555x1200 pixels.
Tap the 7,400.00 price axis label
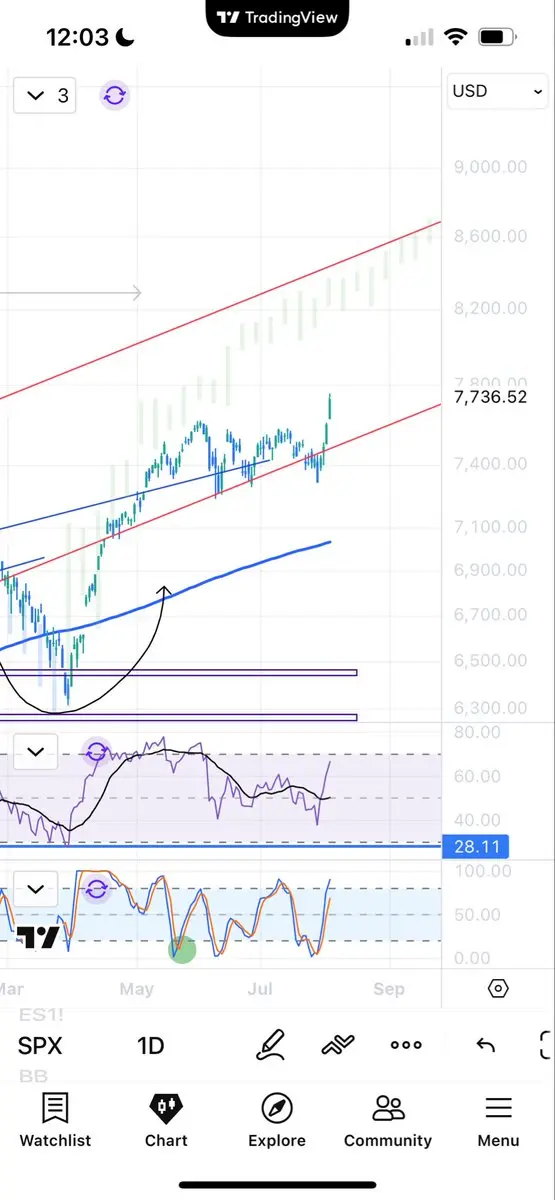(x=490, y=464)
